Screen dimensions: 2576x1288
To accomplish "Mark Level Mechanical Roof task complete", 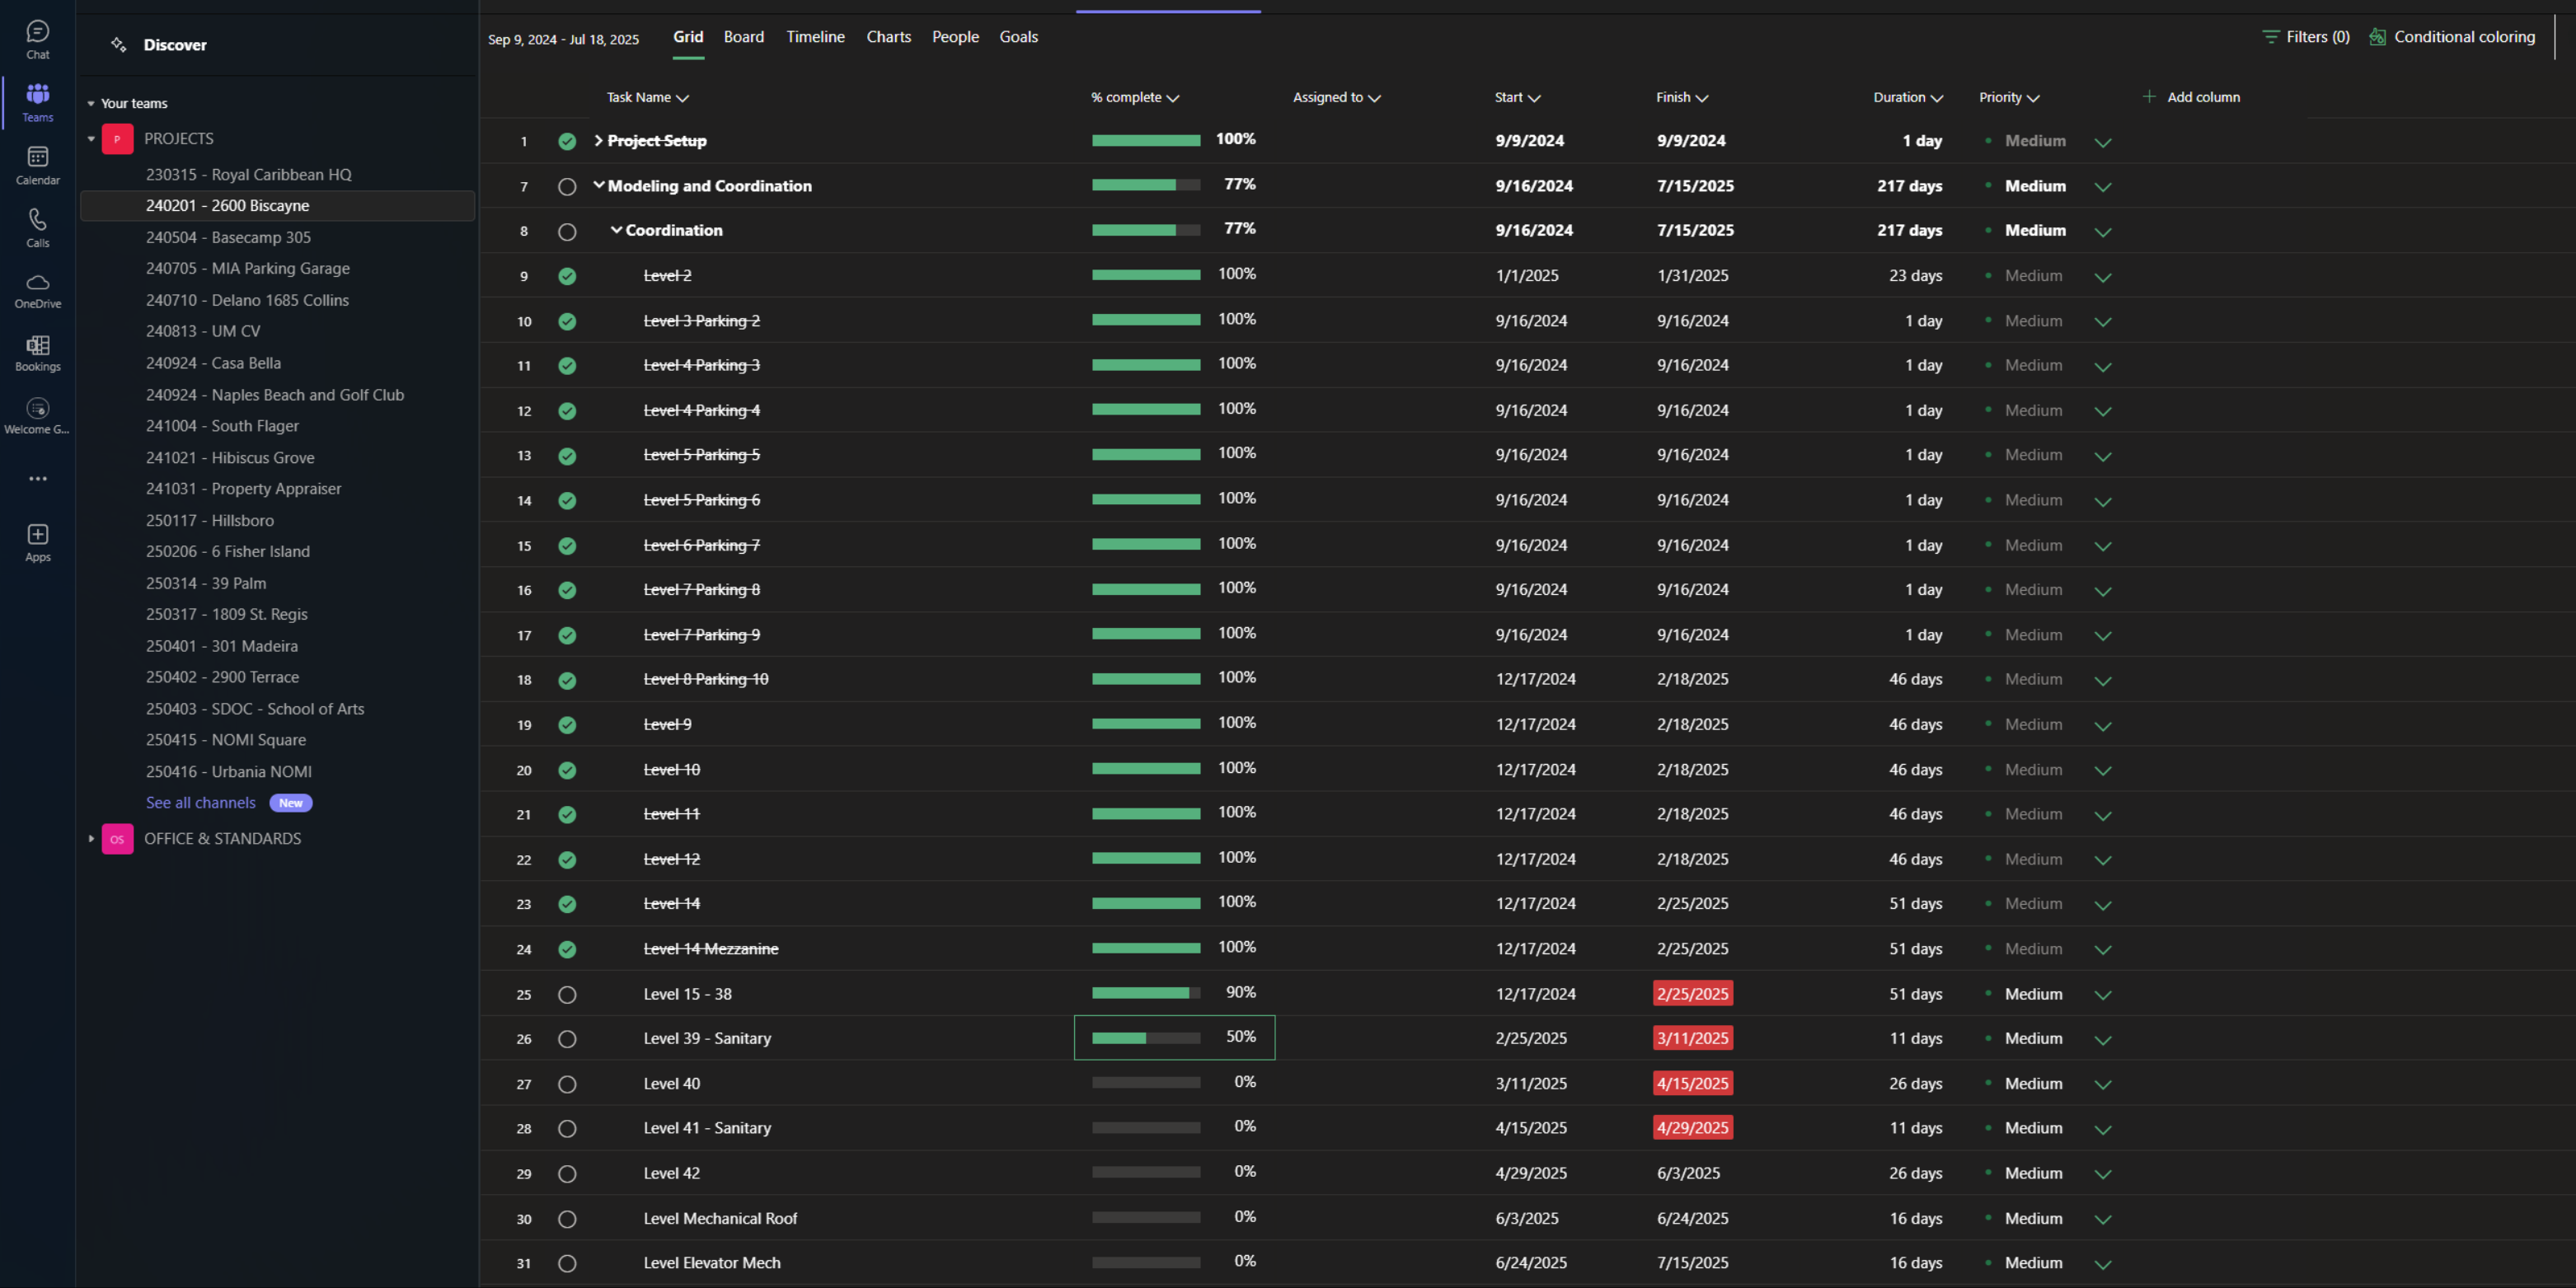I will [567, 1219].
